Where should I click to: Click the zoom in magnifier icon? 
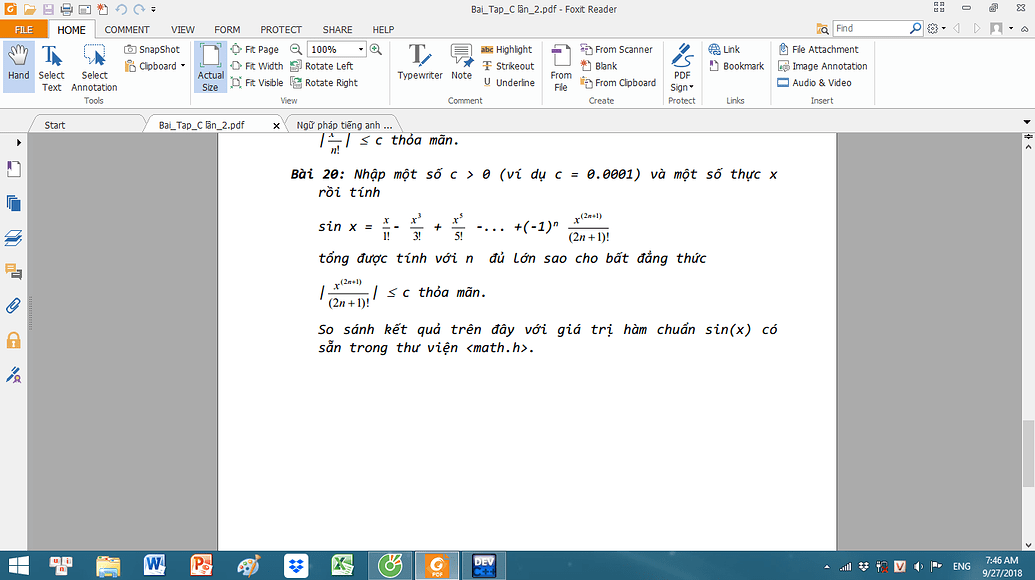376,49
